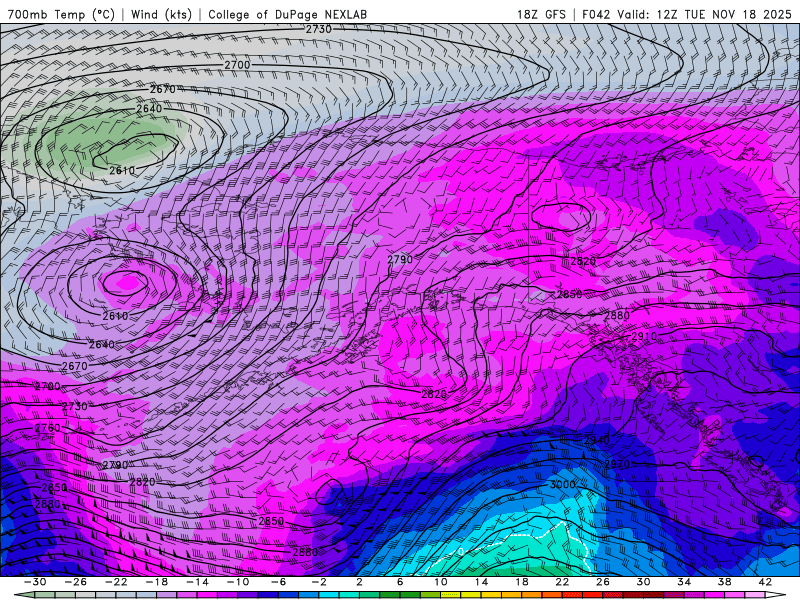This screenshot has width=800, height=600.
Task: Click the '700mb Temp (°C)' title text
Action: (61, 14)
